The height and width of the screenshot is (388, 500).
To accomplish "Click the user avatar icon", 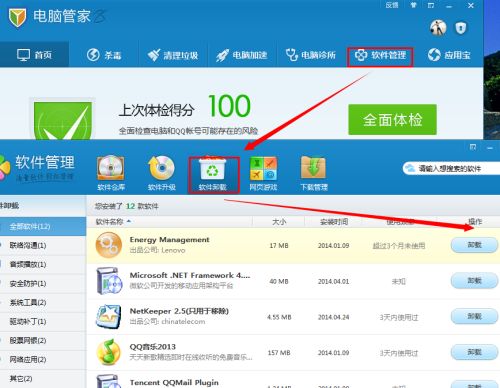I will 438,28.
